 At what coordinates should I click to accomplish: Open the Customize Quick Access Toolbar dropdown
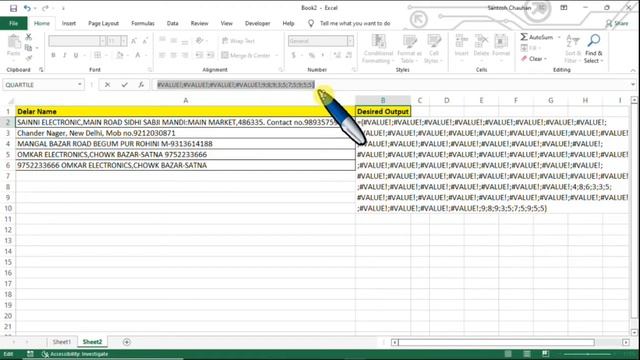63,8
